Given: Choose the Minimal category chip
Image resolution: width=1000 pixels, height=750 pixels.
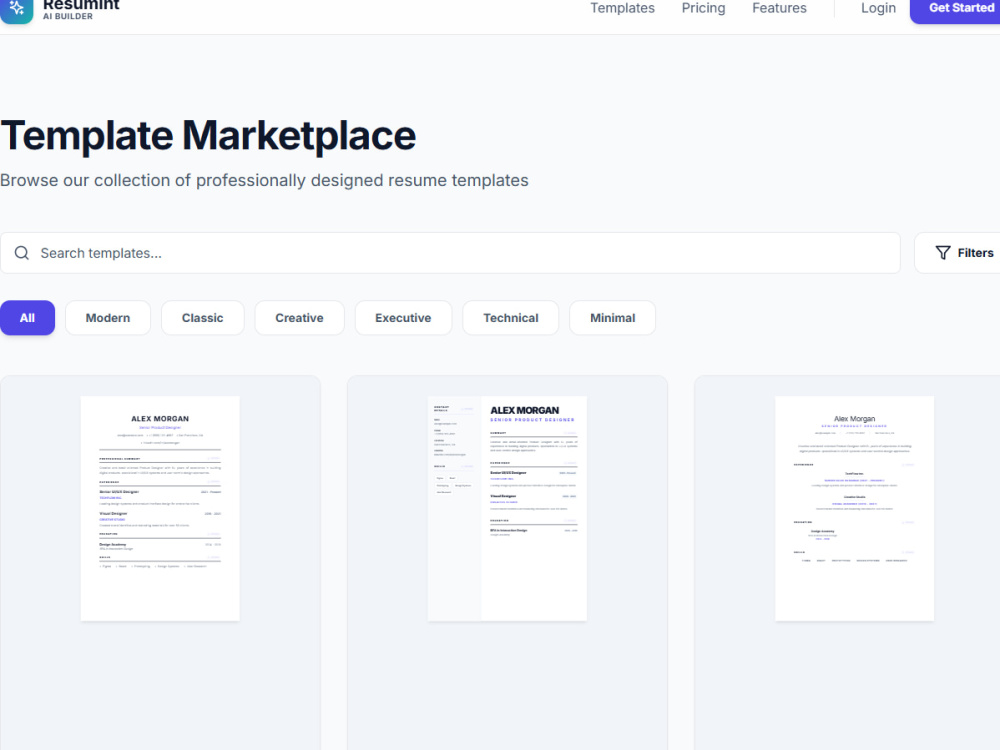Looking at the screenshot, I should [x=612, y=318].
